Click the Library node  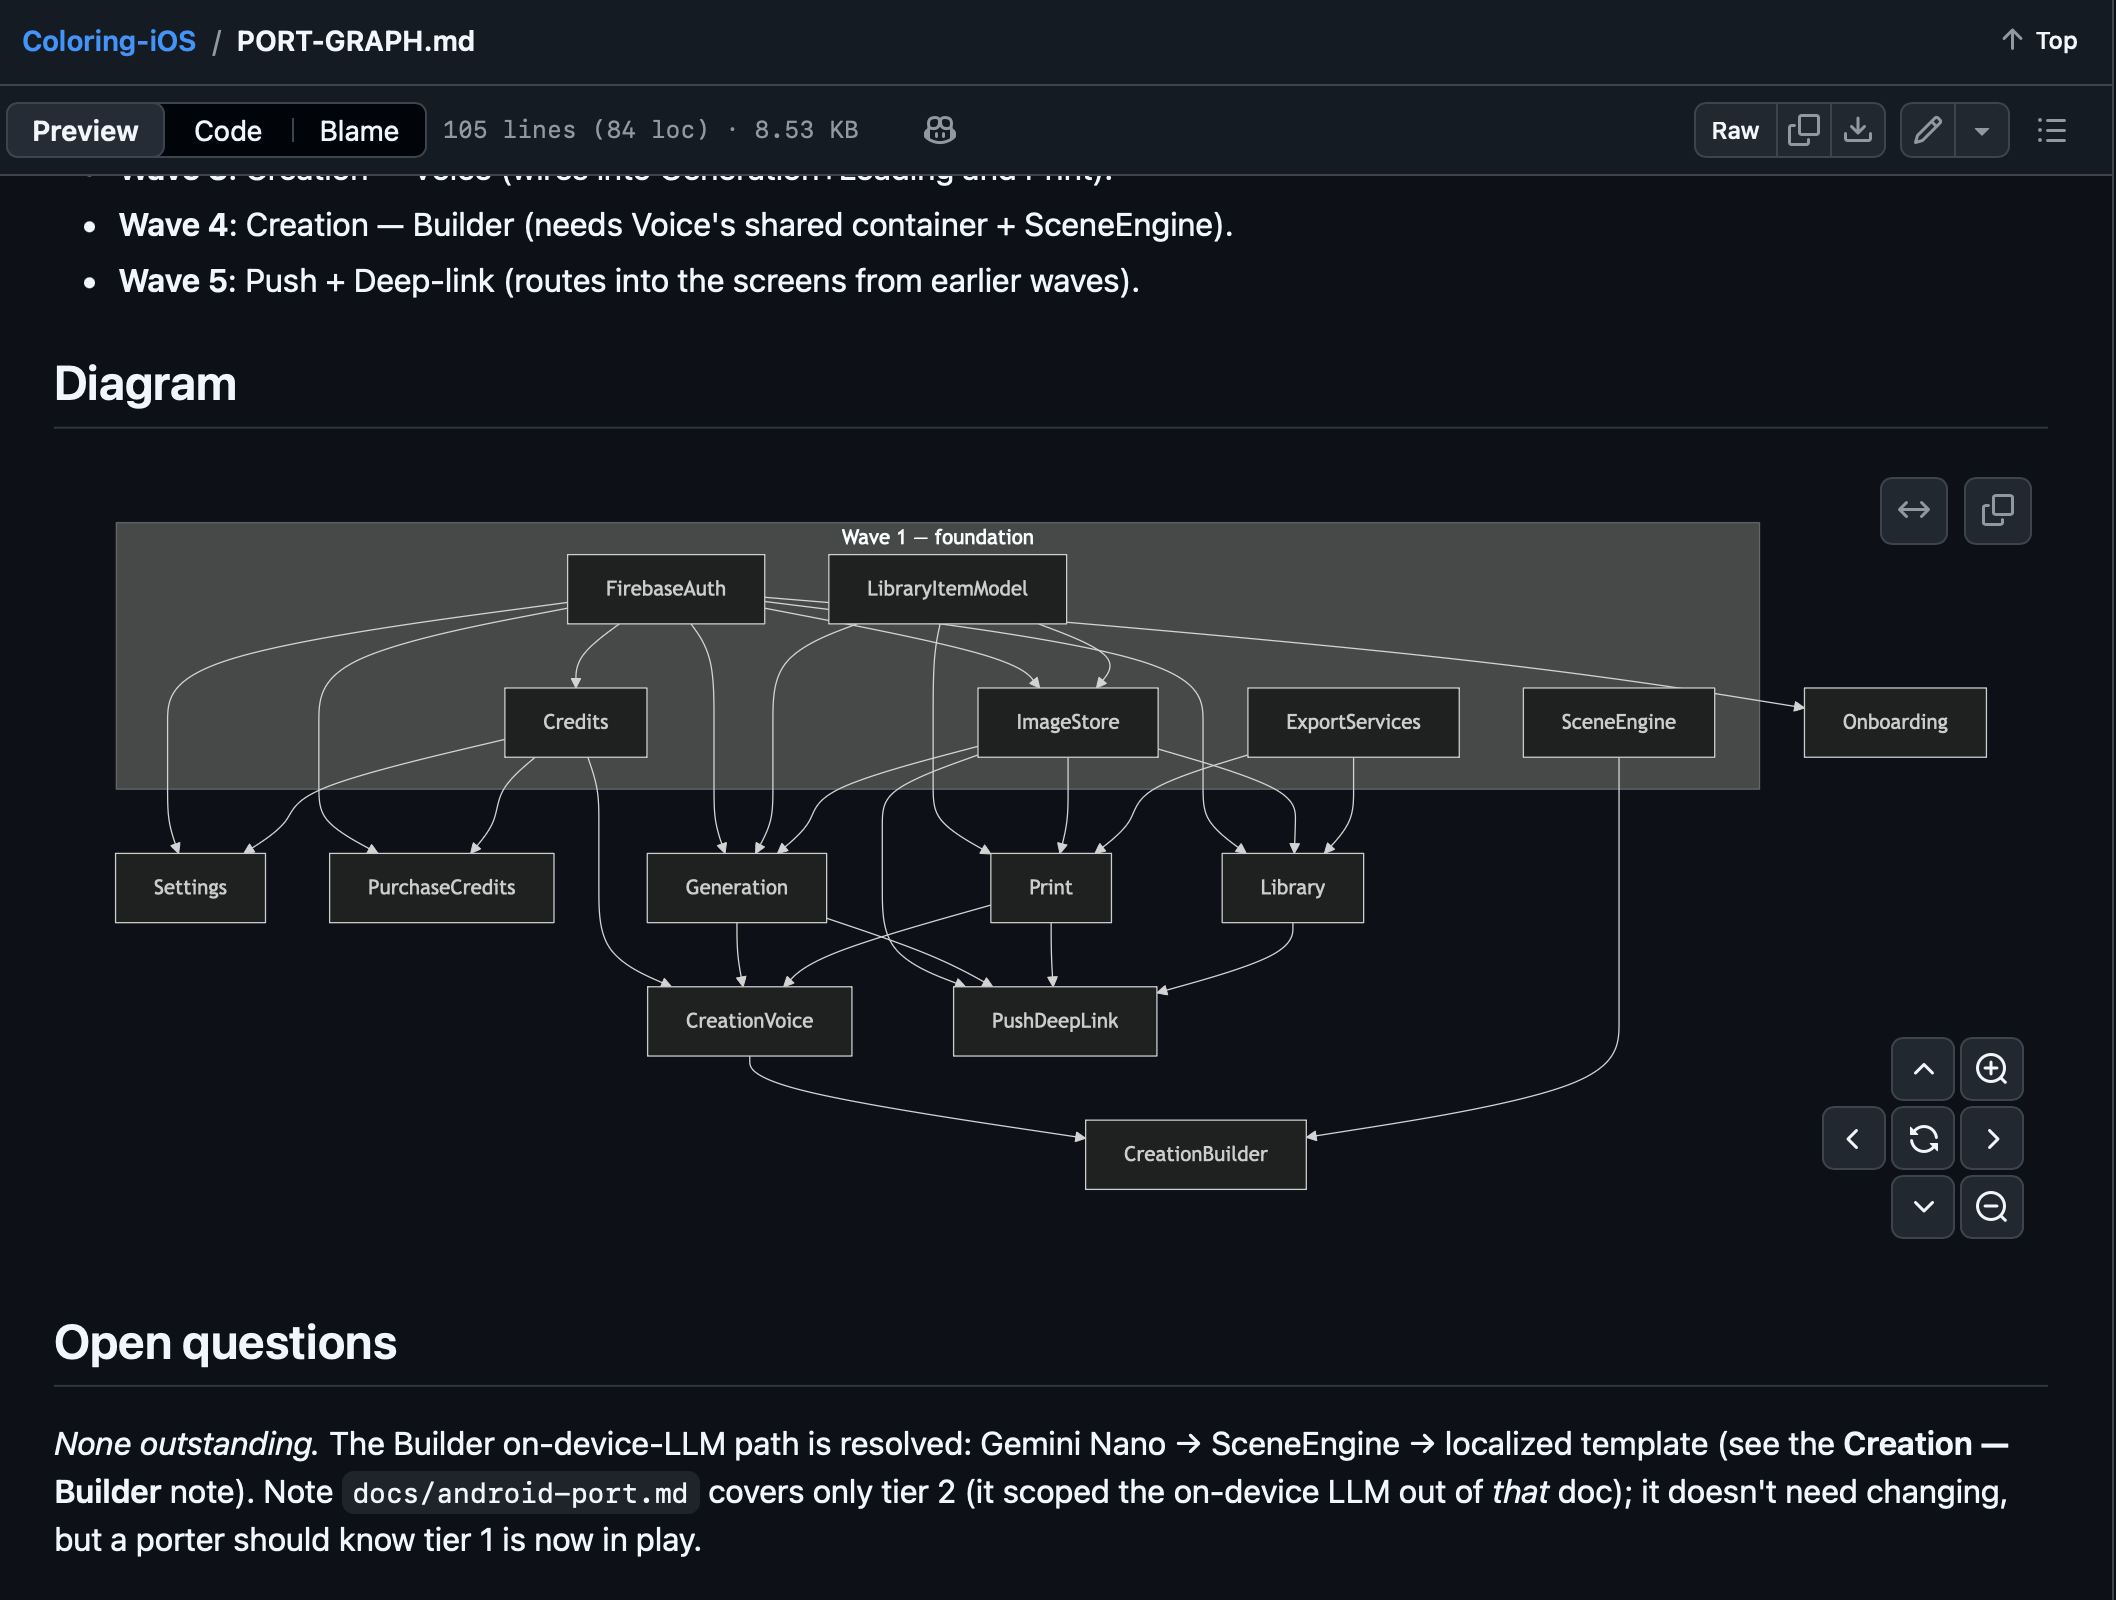pos(1293,888)
